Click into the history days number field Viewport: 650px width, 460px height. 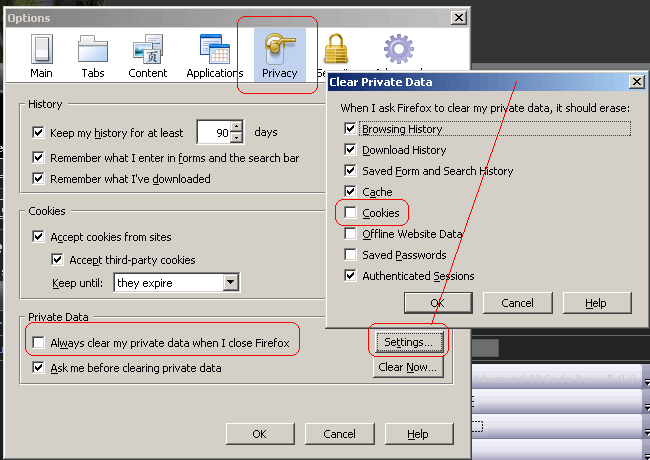click(x=212, y=132)
